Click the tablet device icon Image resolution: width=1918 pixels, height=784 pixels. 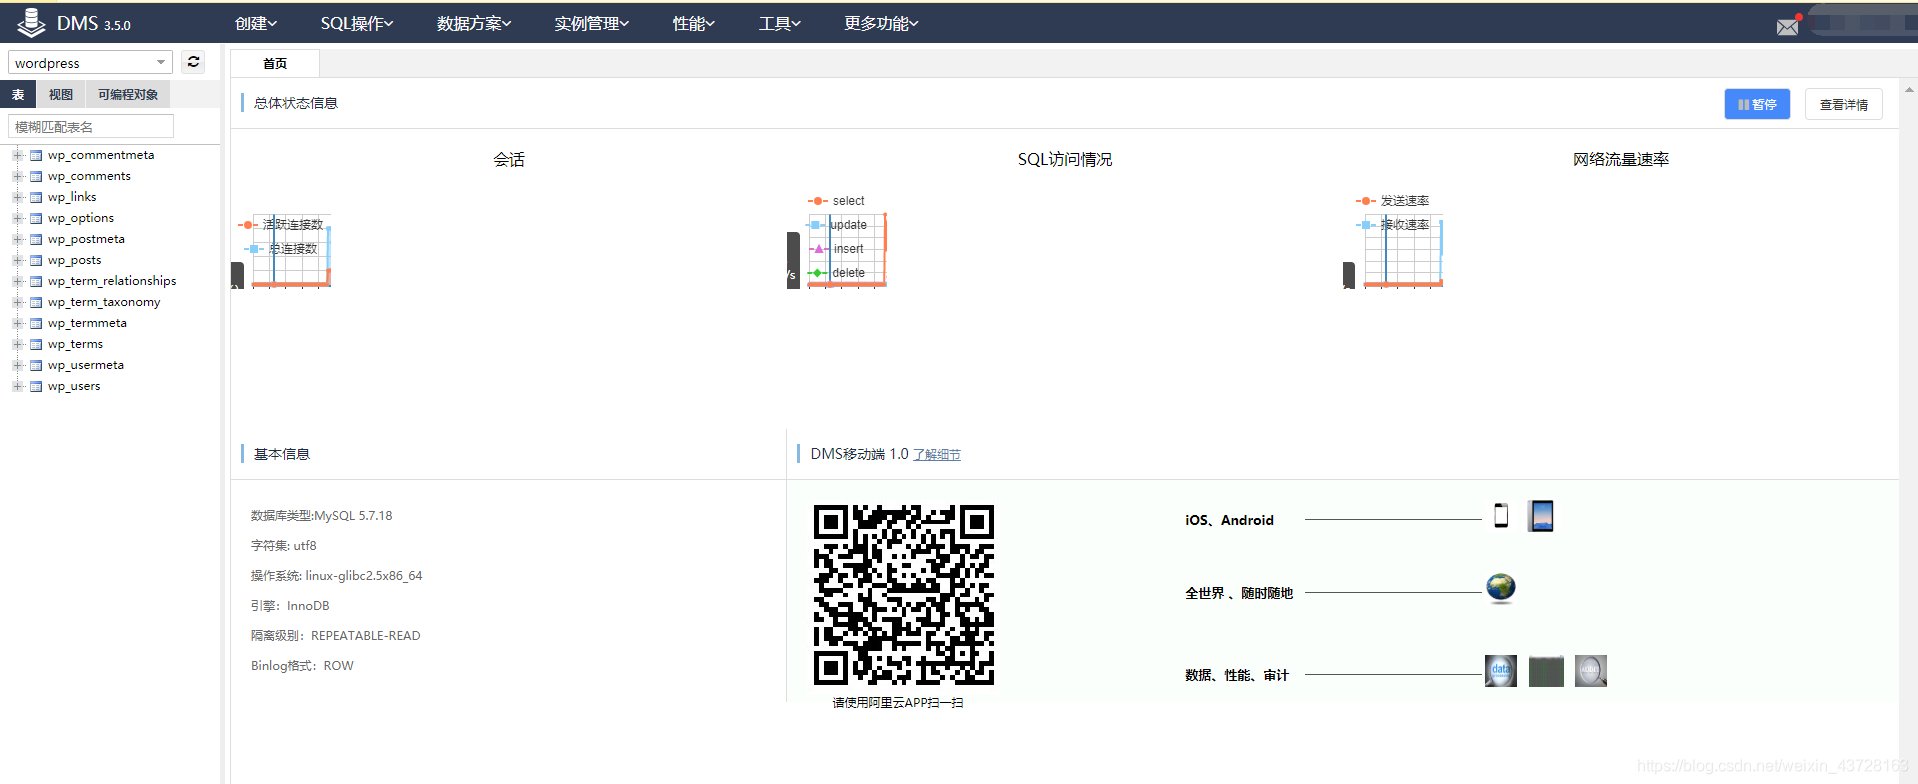(1541, 516)
